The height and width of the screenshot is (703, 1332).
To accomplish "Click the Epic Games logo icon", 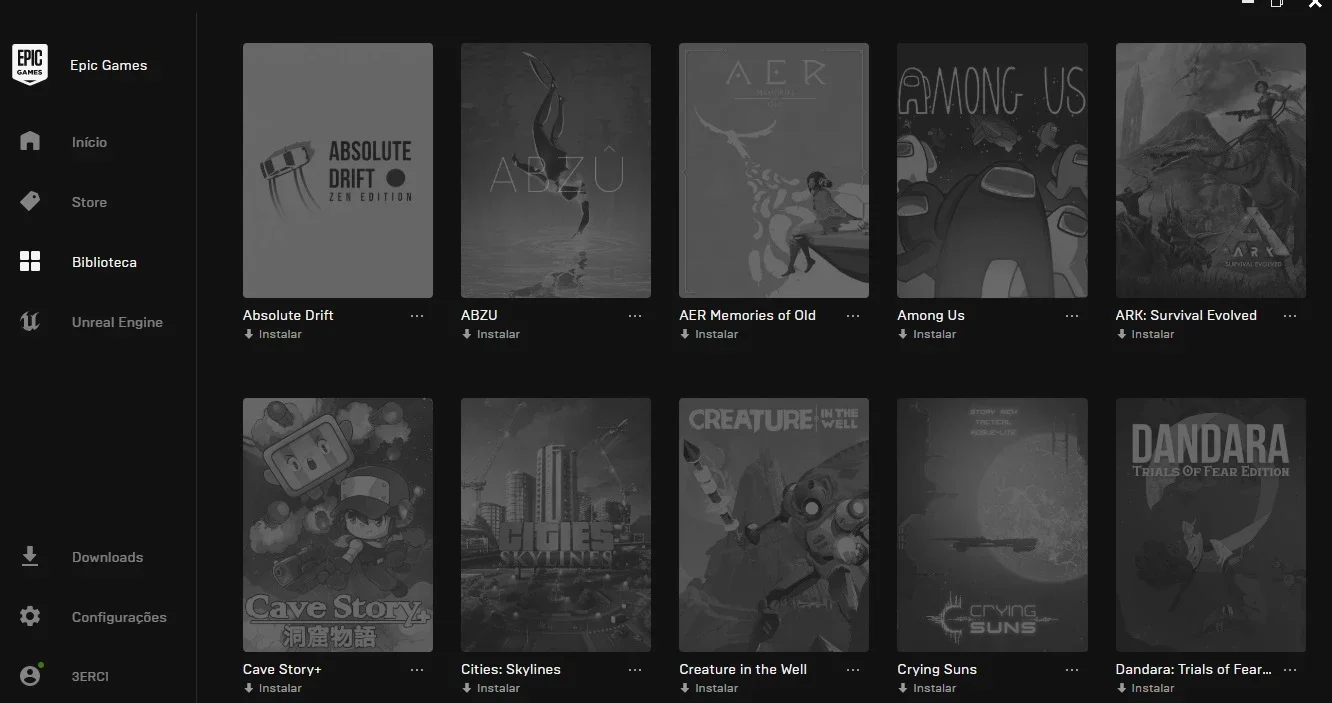I will [x=30, y=65].
